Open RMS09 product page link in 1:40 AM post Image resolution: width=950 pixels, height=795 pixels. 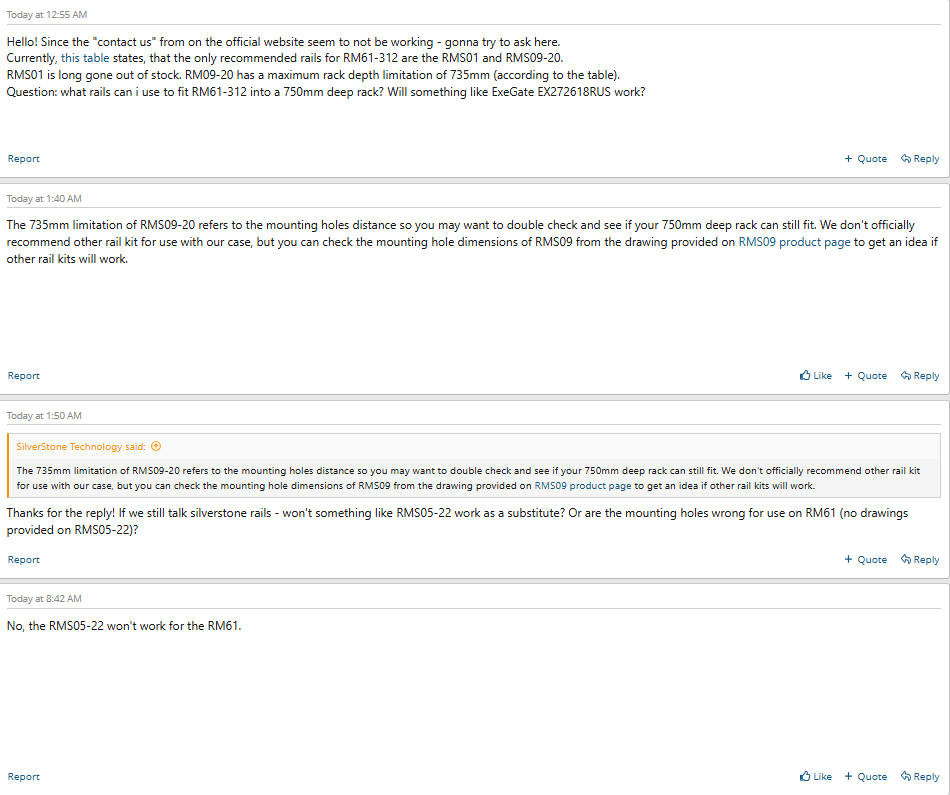(x=794, y=242)
